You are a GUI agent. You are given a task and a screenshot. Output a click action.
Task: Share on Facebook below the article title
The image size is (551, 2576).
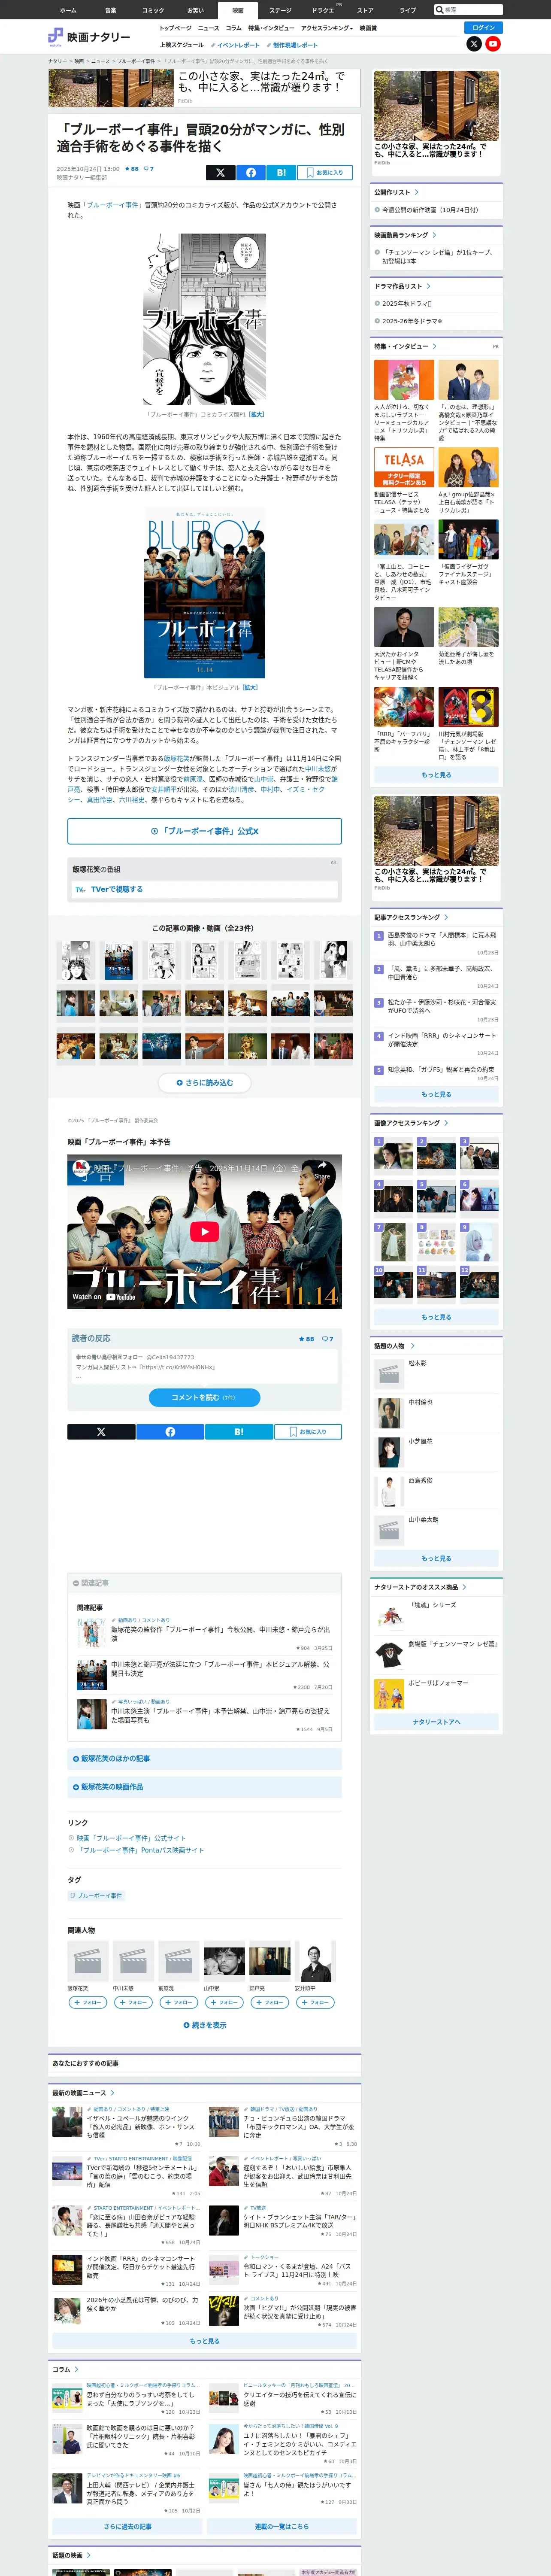(251, 172)
